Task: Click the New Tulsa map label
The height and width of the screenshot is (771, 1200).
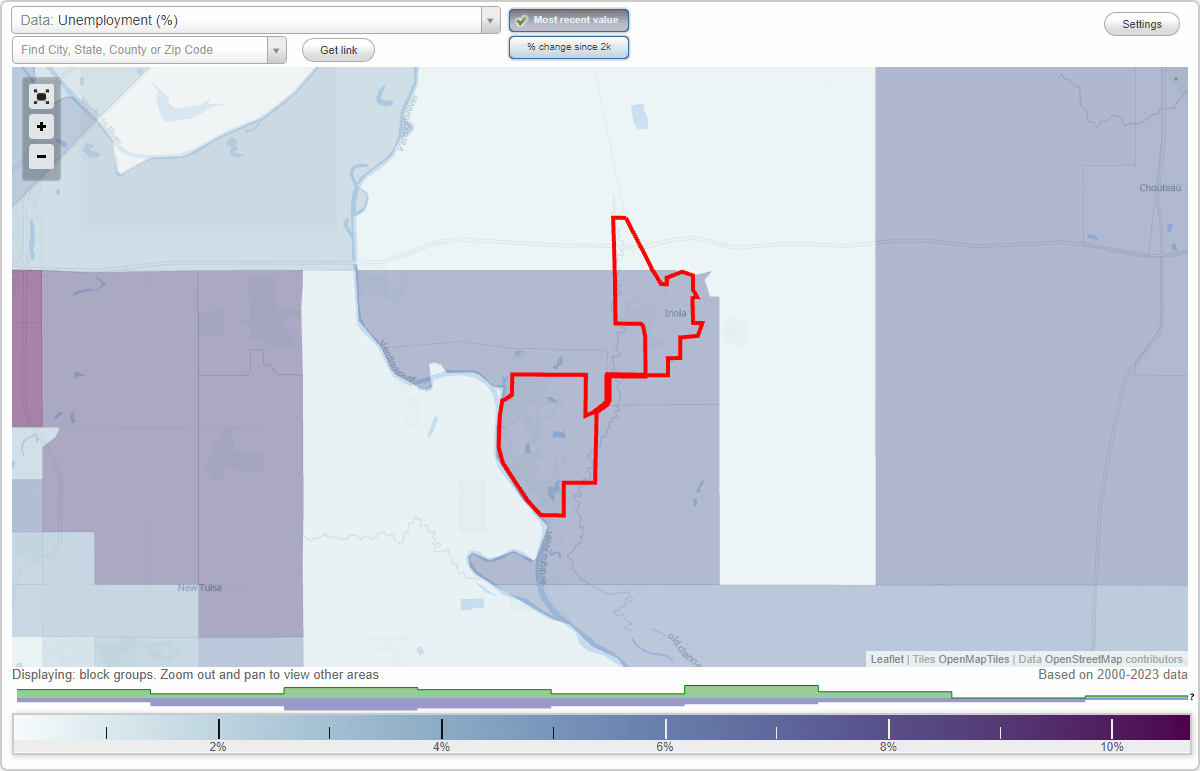Action: [x=200, y=588]
